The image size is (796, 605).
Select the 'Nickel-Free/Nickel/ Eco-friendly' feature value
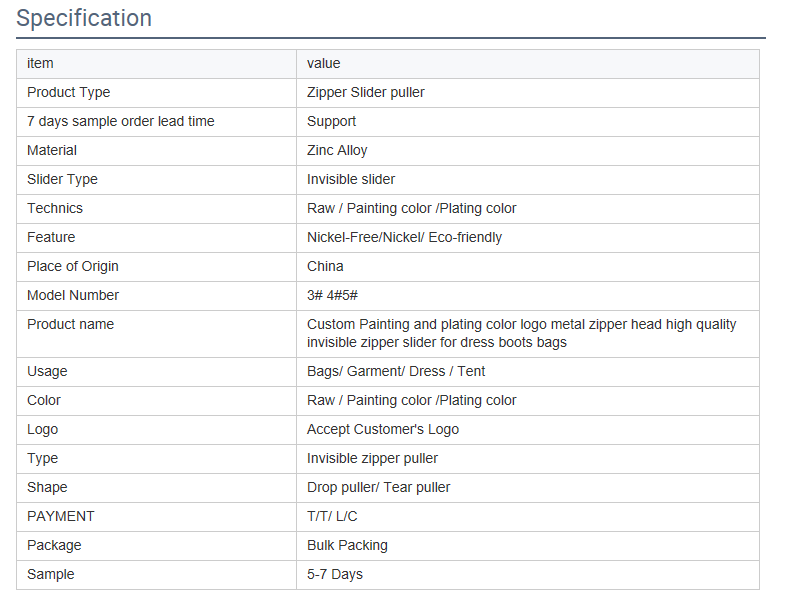(404, 237)
